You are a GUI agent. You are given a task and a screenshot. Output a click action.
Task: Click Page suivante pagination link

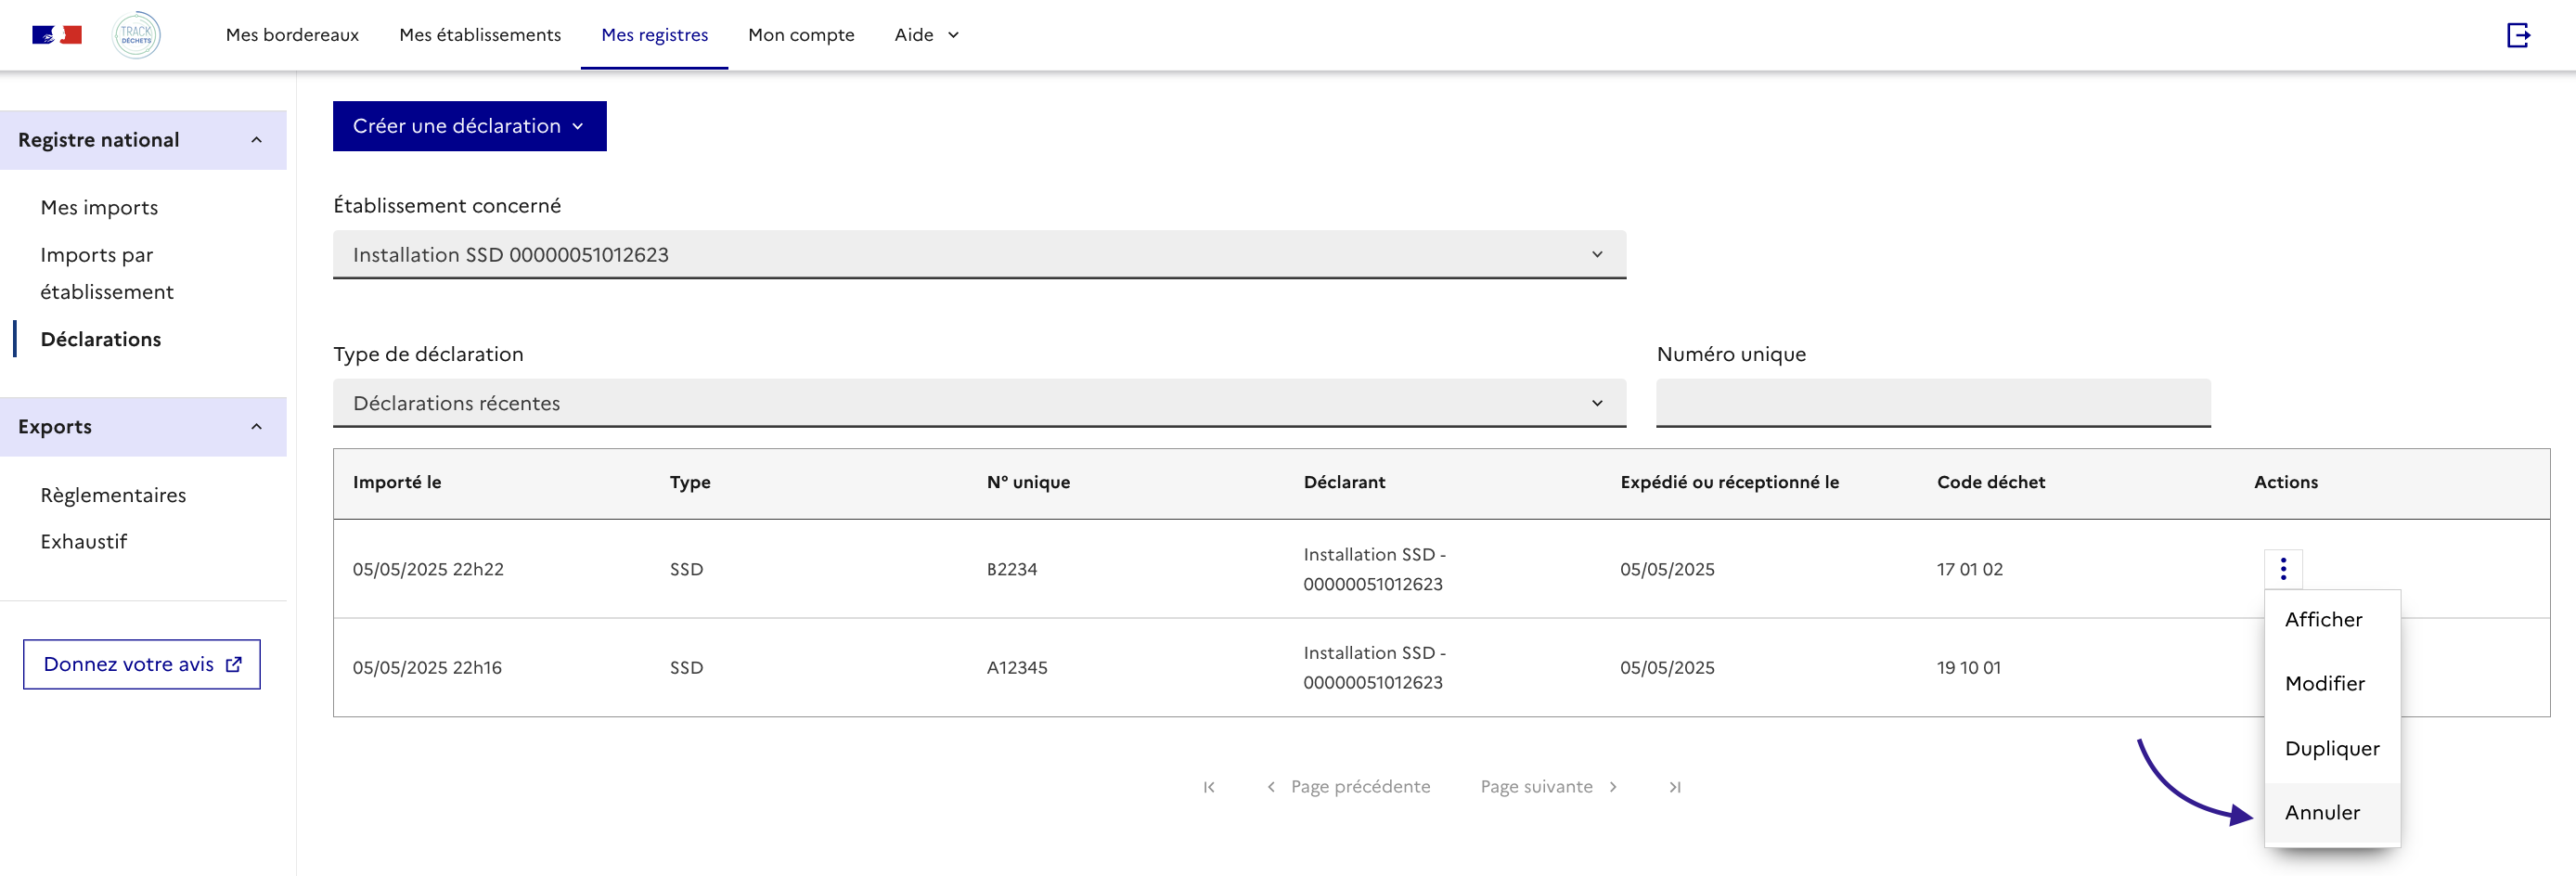coord(1547,787)
